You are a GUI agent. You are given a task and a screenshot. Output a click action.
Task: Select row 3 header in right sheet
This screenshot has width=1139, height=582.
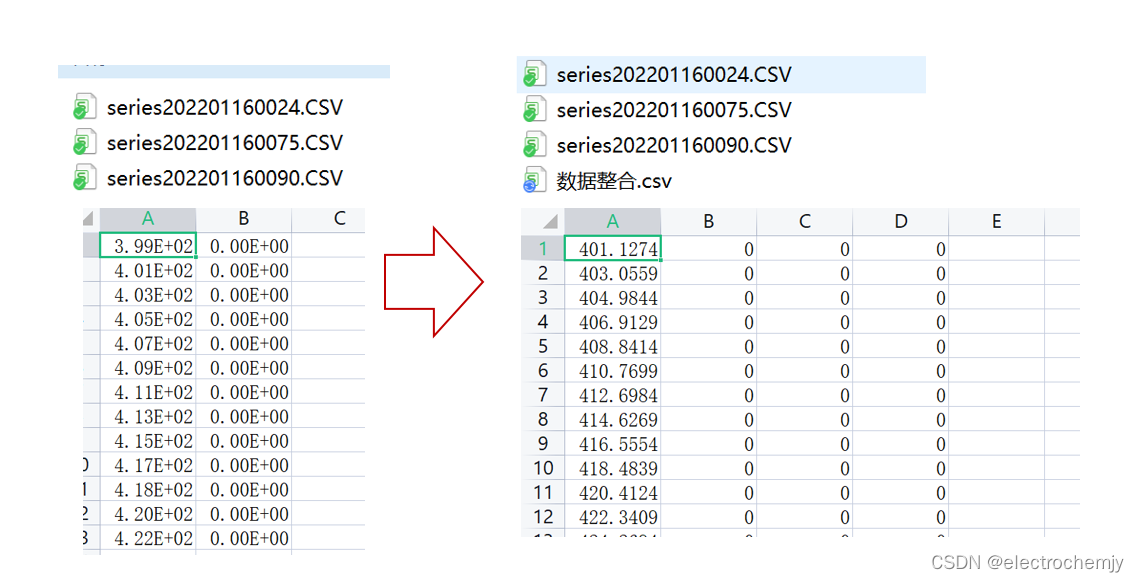(x=543, y=297)
